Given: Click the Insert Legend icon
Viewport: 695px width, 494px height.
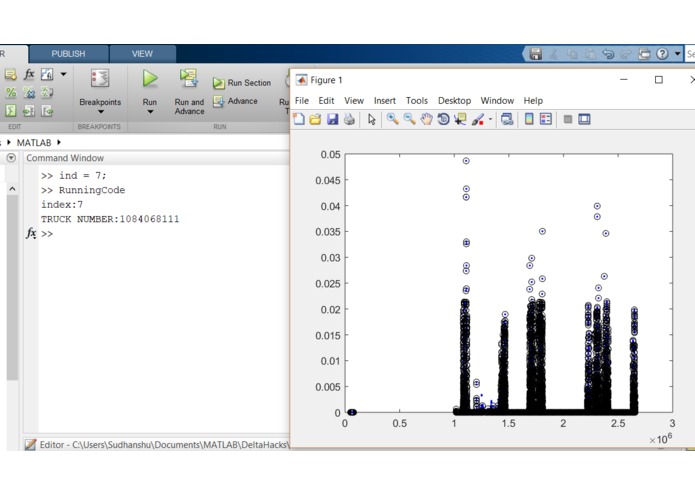Looking at the screenshot, I should coord(546,119).
